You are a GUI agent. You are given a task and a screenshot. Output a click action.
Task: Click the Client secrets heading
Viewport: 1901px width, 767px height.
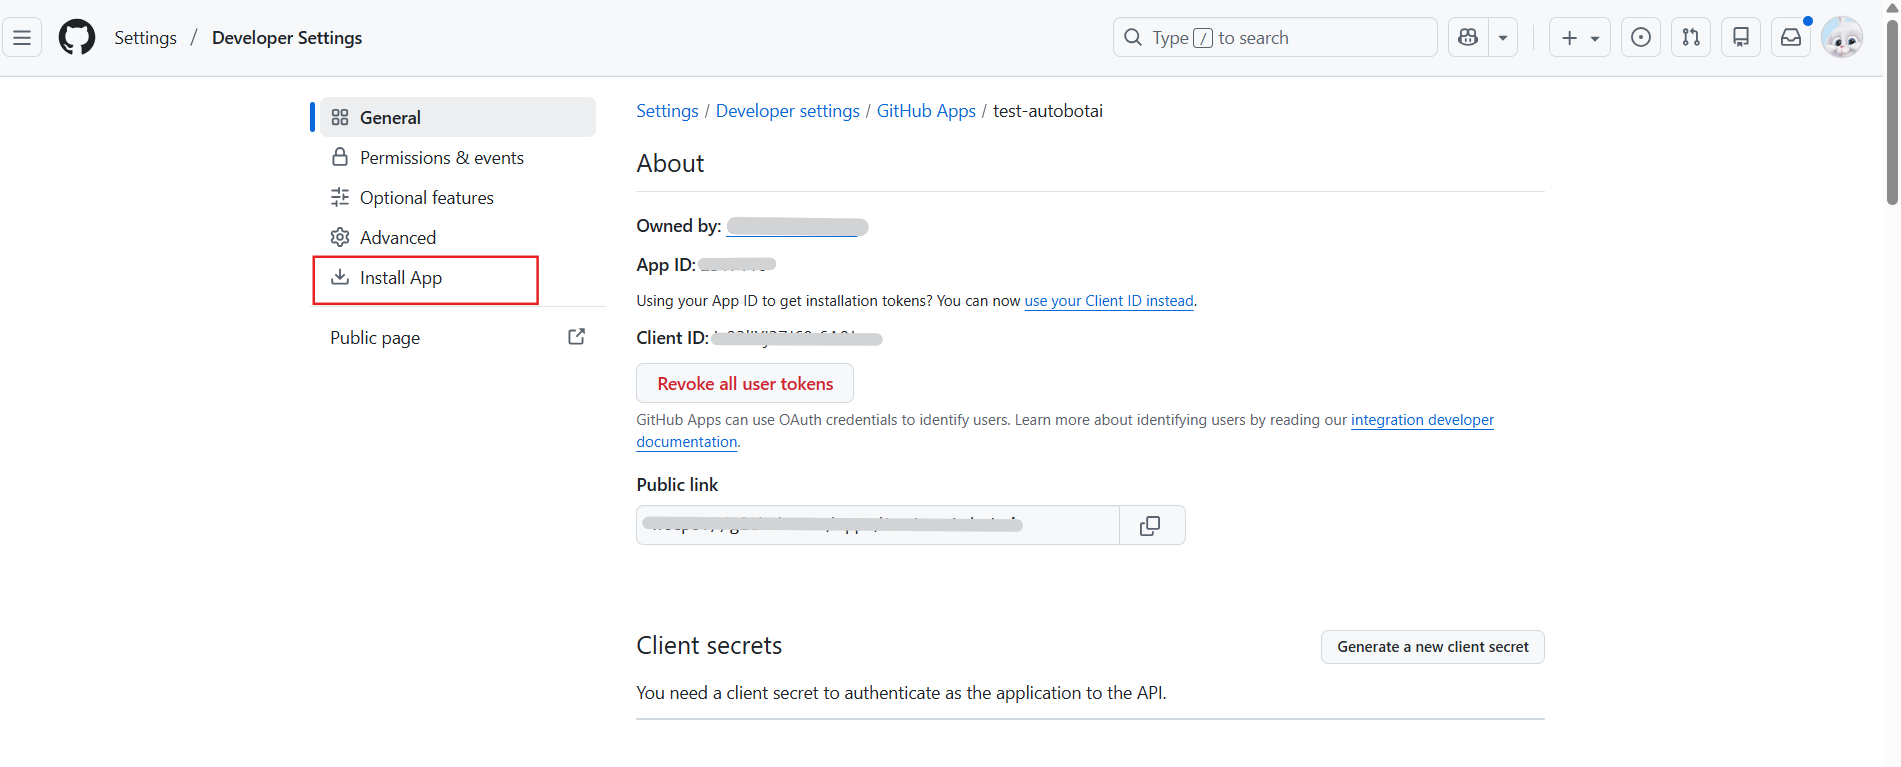click(x=709, y=646)
